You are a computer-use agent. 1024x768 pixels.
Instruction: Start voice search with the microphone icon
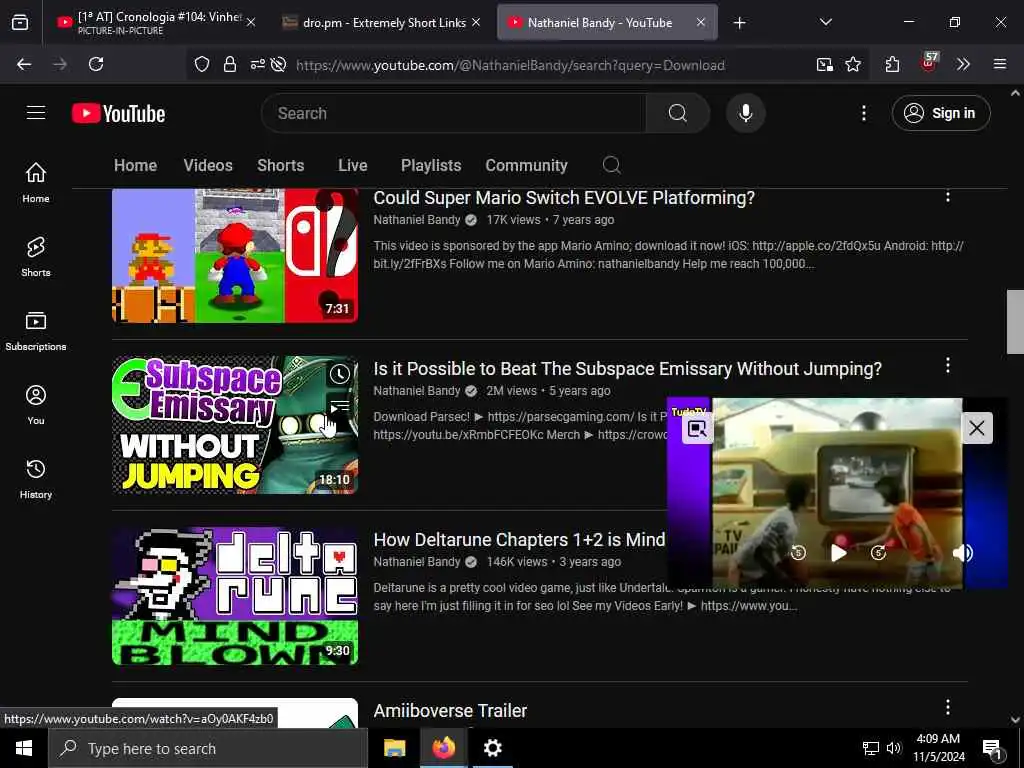(x=745, y=113)
